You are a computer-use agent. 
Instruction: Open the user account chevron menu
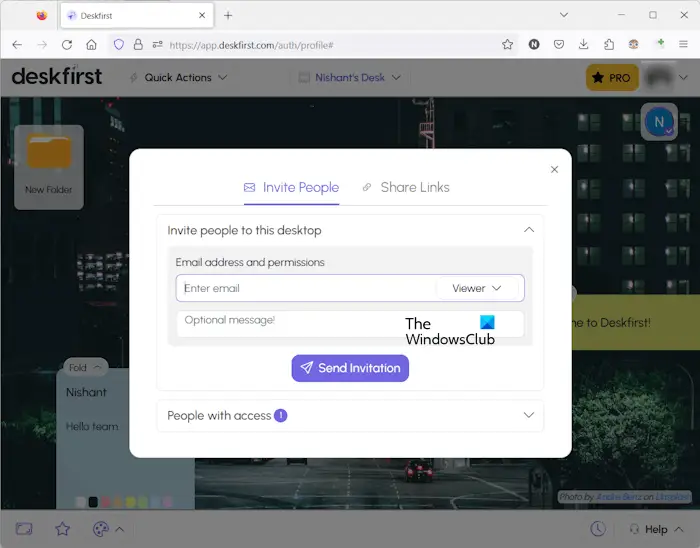pyautogui.click(x=683, y=78)
